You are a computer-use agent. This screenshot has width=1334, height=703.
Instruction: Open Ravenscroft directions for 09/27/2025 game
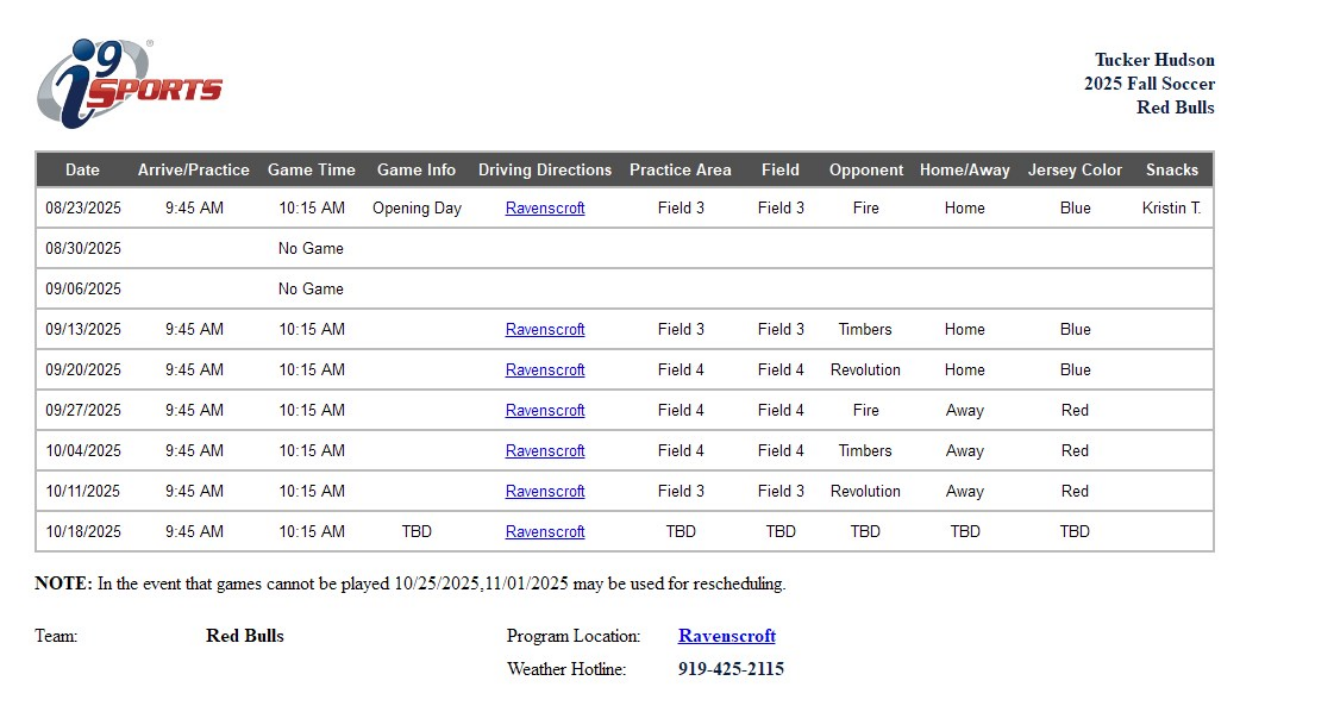pyautogui.click(x=545, y=411)
